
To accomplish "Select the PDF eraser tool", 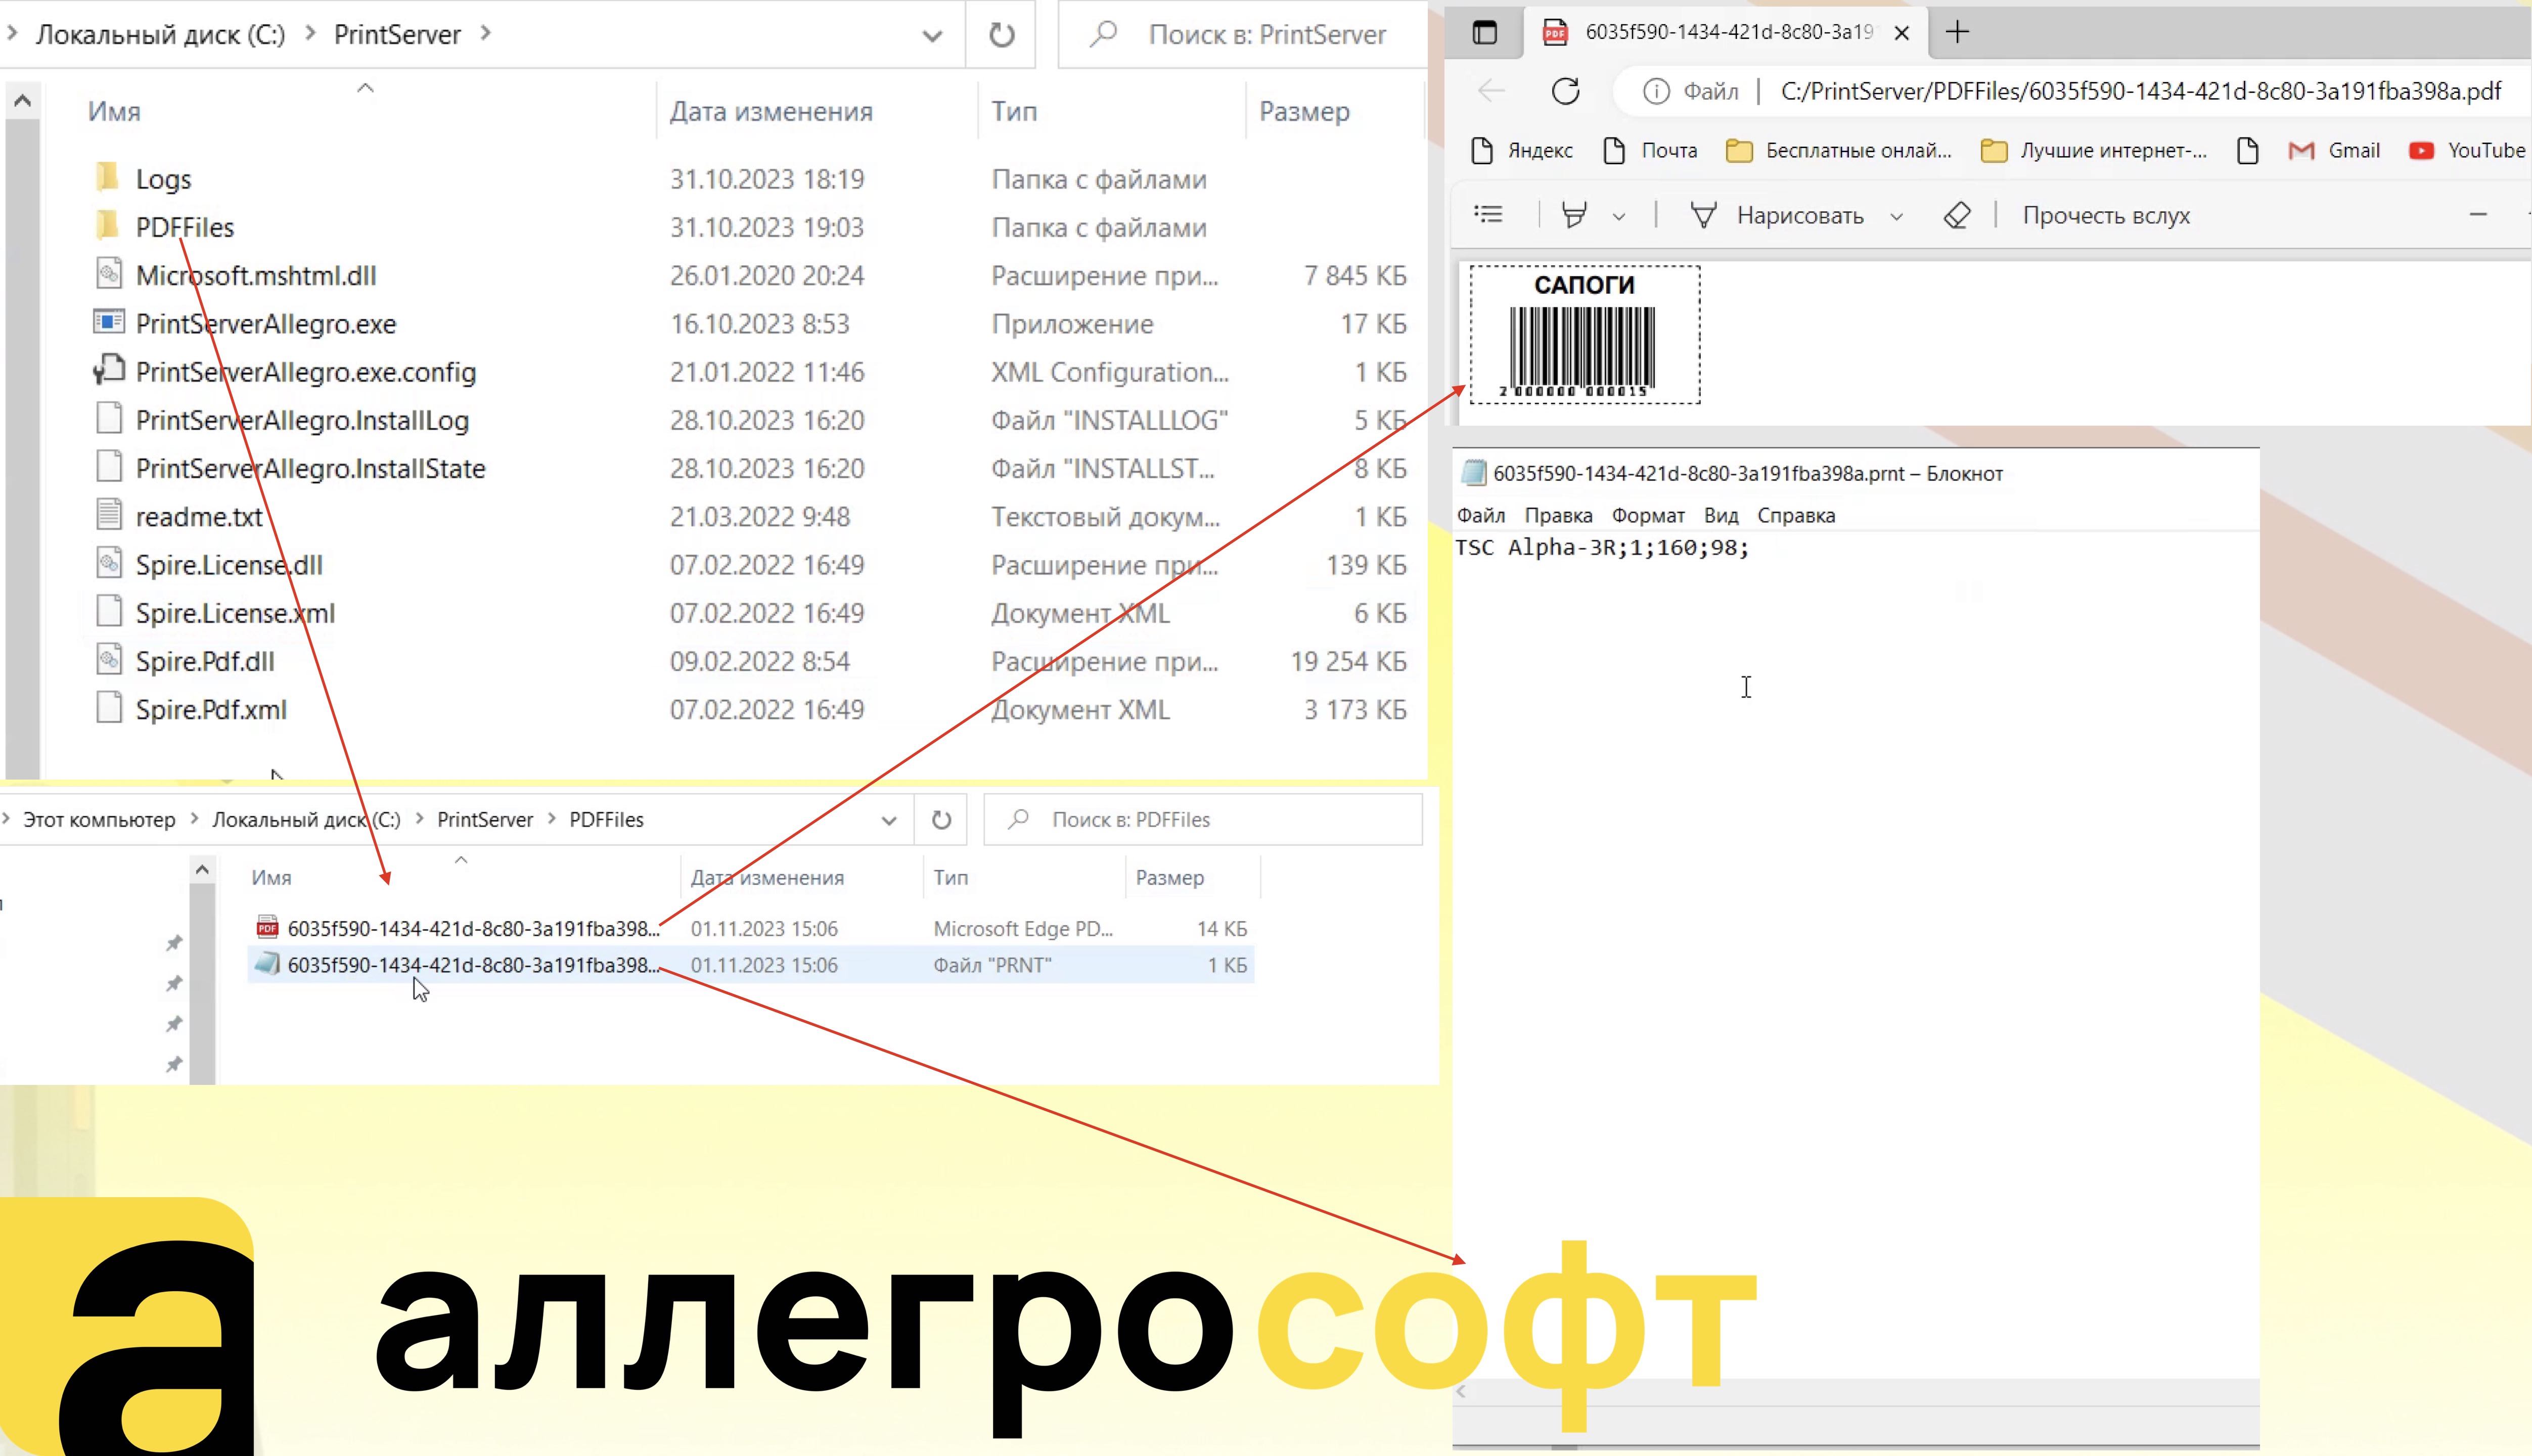I will click(x=1957, y=215).
